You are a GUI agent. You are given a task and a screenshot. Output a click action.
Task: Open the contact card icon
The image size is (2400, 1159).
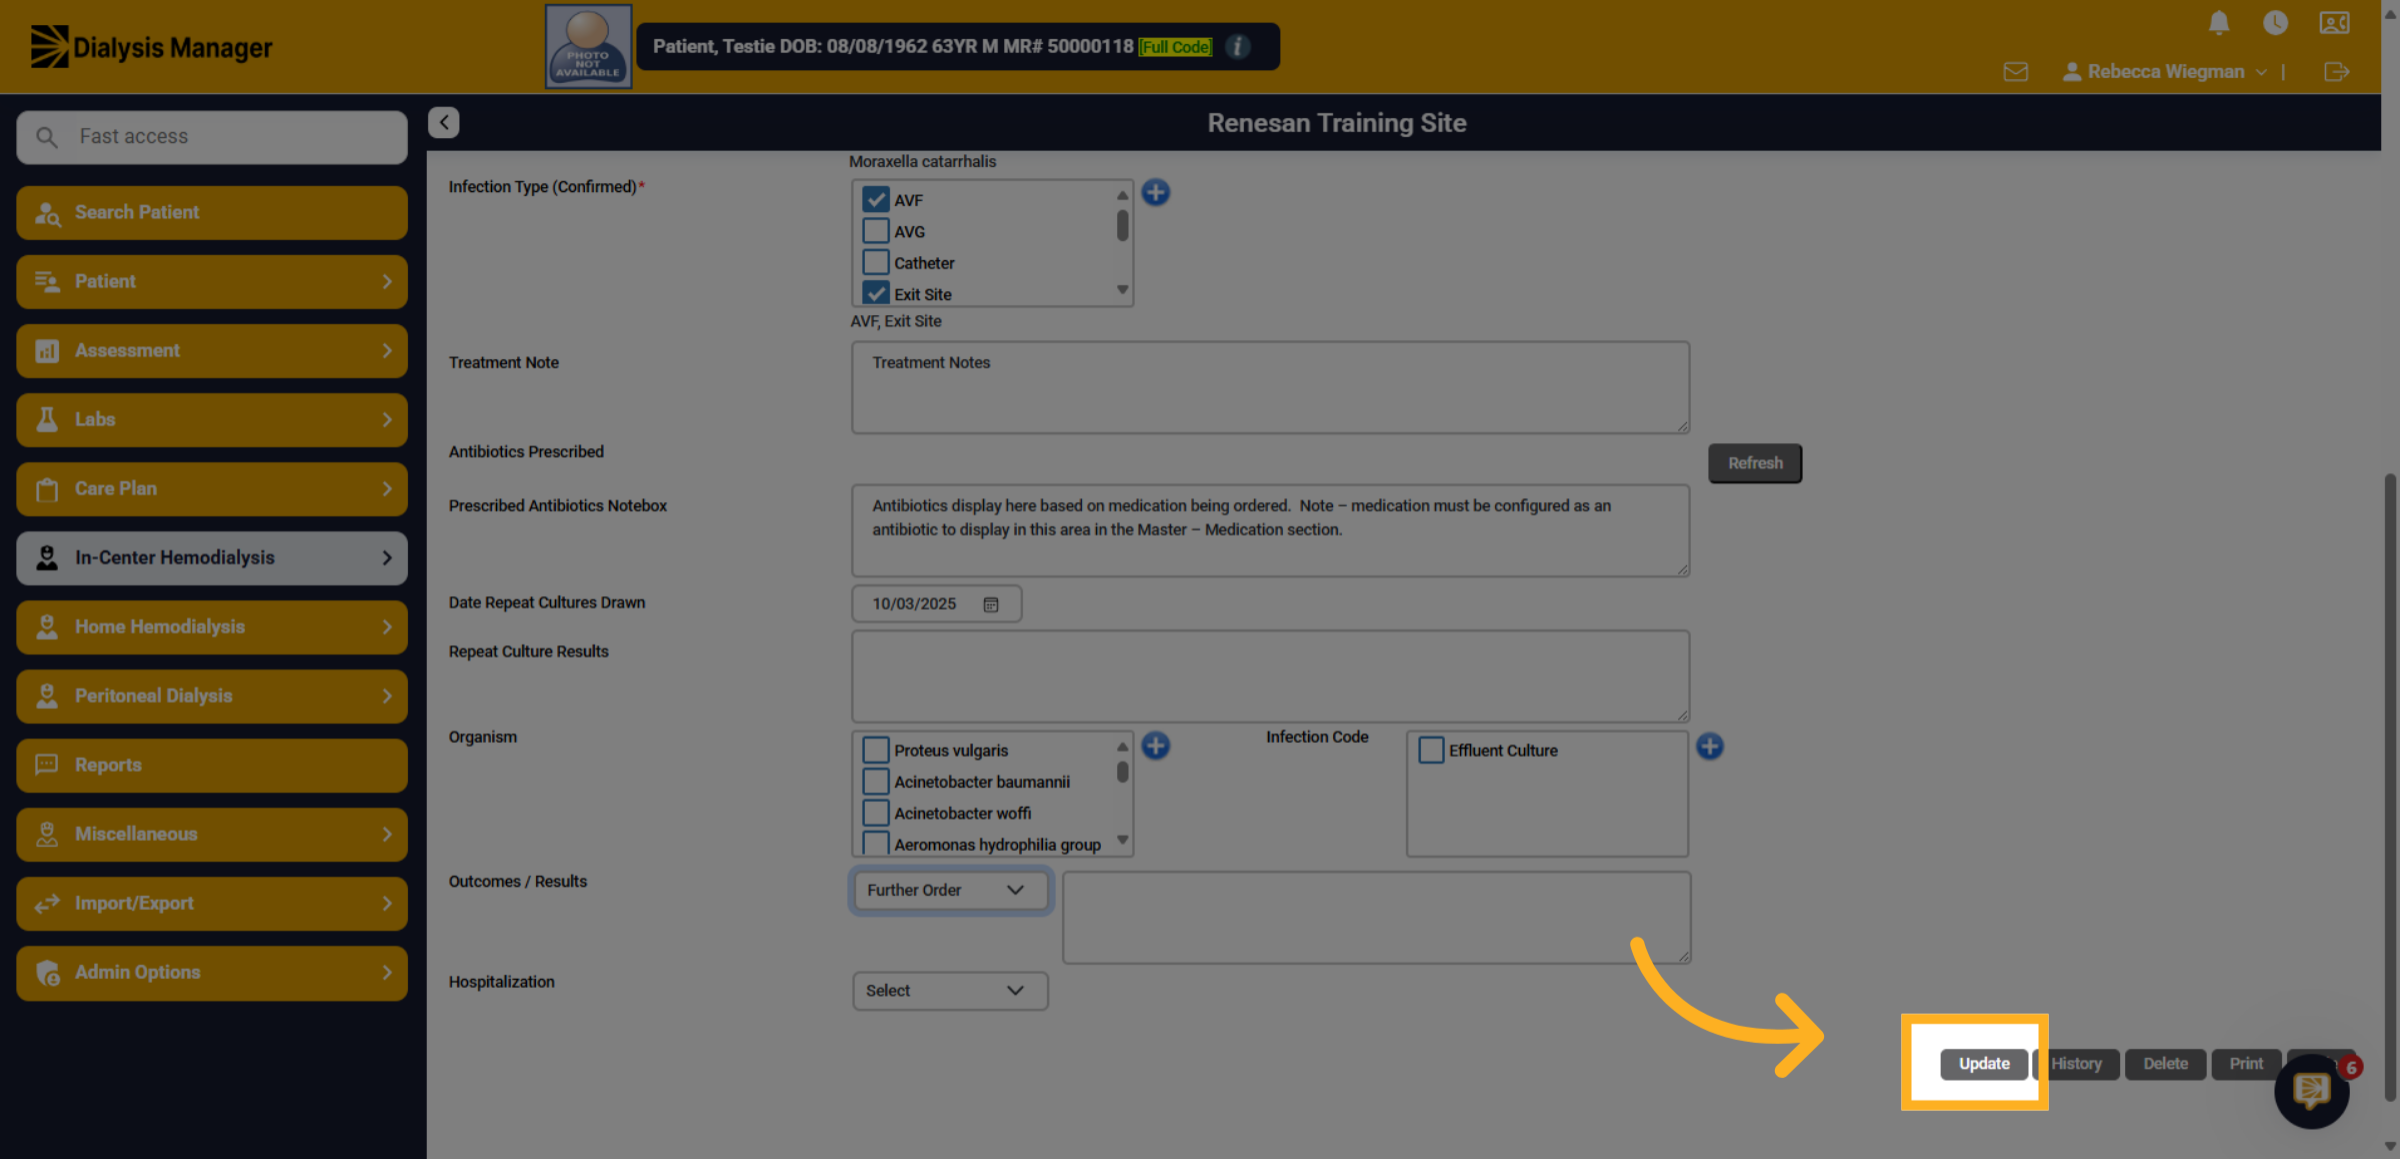(2334, 22)
